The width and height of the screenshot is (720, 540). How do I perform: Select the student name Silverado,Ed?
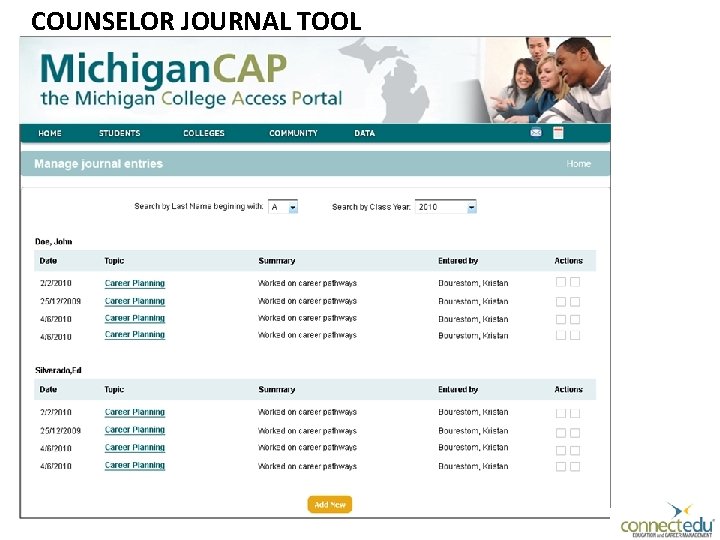coord(58,371)
